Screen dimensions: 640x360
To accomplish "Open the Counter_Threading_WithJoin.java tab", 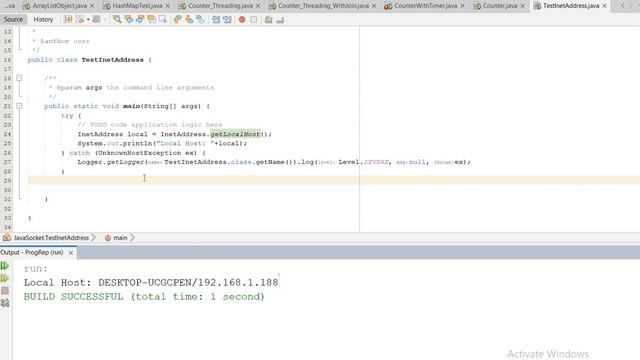I will click(x=324, y=6).
